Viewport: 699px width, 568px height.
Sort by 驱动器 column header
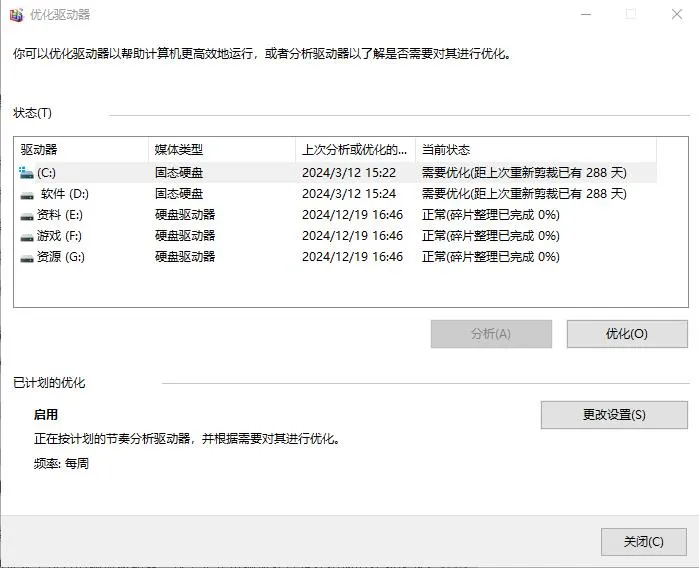point(81,150)
